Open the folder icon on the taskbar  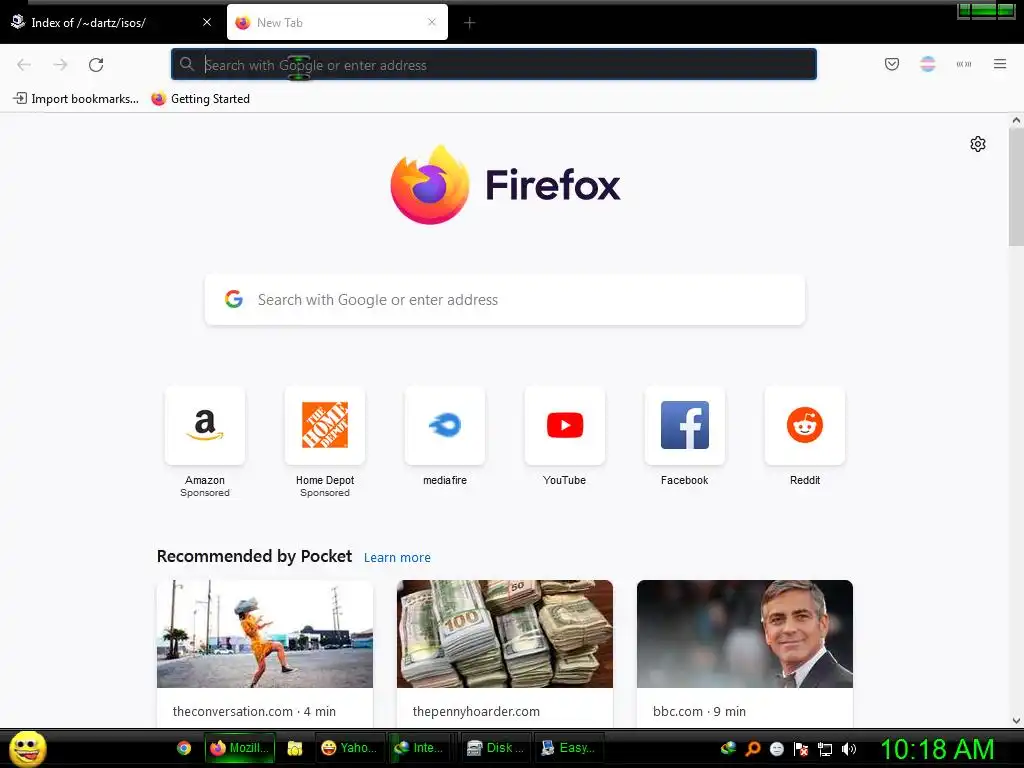tap(295, 748)
